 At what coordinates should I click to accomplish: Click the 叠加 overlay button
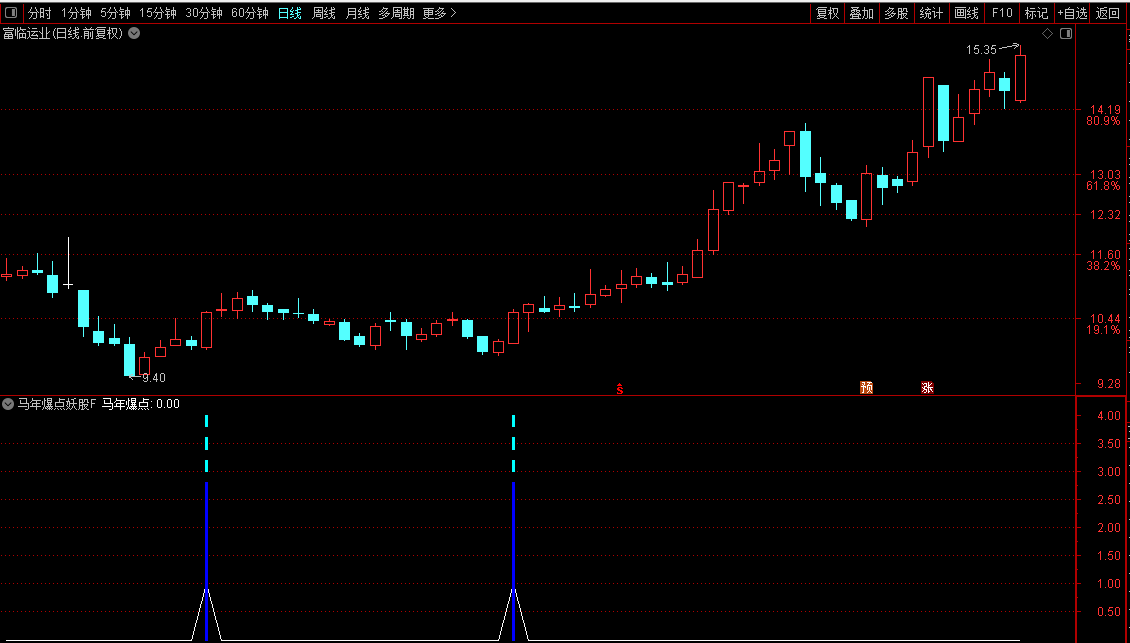[862, 13]
